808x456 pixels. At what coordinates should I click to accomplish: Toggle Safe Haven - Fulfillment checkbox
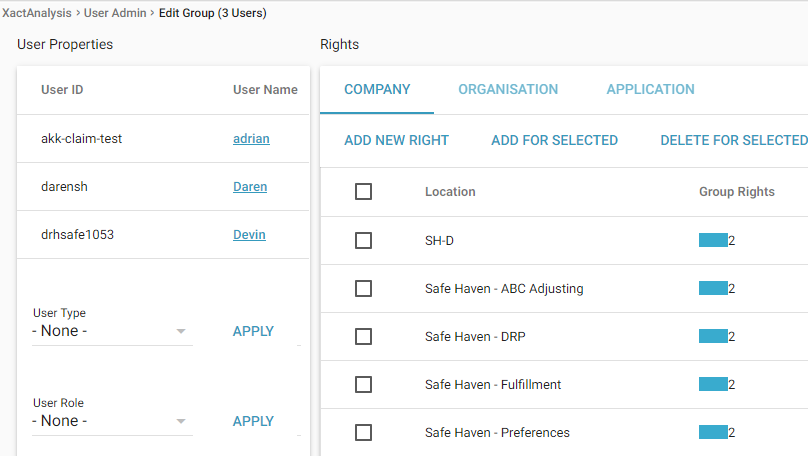[x=363, y=385]
